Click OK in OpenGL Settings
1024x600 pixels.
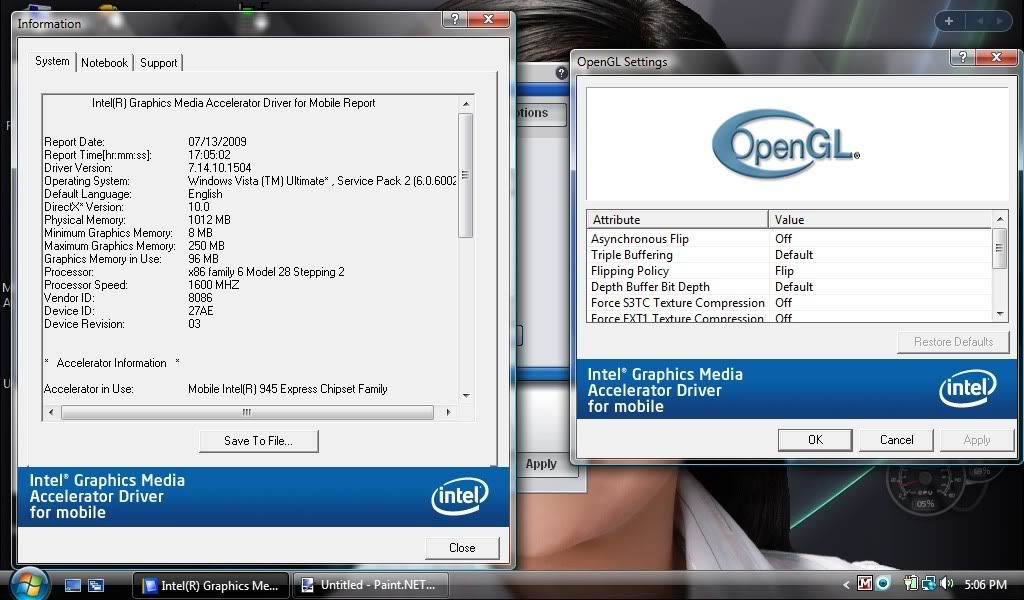pyautogui.click(x=815, y=440)
